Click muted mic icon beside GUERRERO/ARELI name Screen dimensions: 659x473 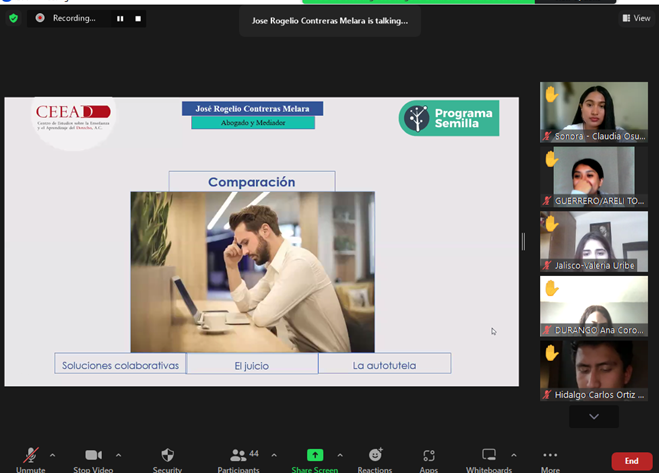click(x=547, y=201)
